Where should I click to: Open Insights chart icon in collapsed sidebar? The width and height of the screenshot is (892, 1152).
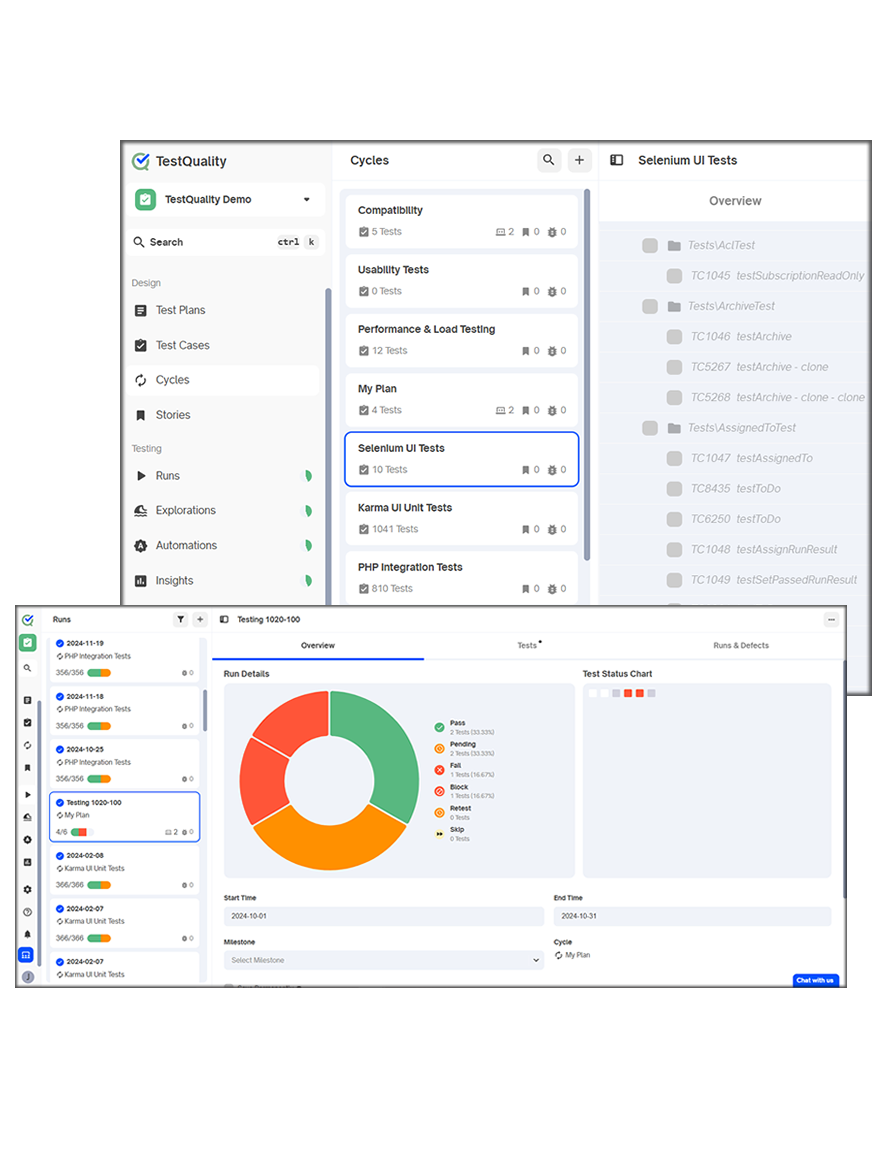[27, 862]
